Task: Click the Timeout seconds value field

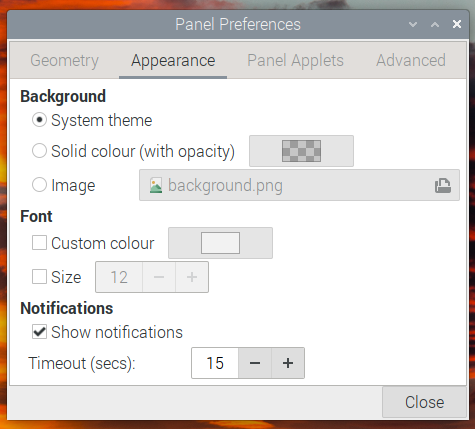Action: coord(215,363)
